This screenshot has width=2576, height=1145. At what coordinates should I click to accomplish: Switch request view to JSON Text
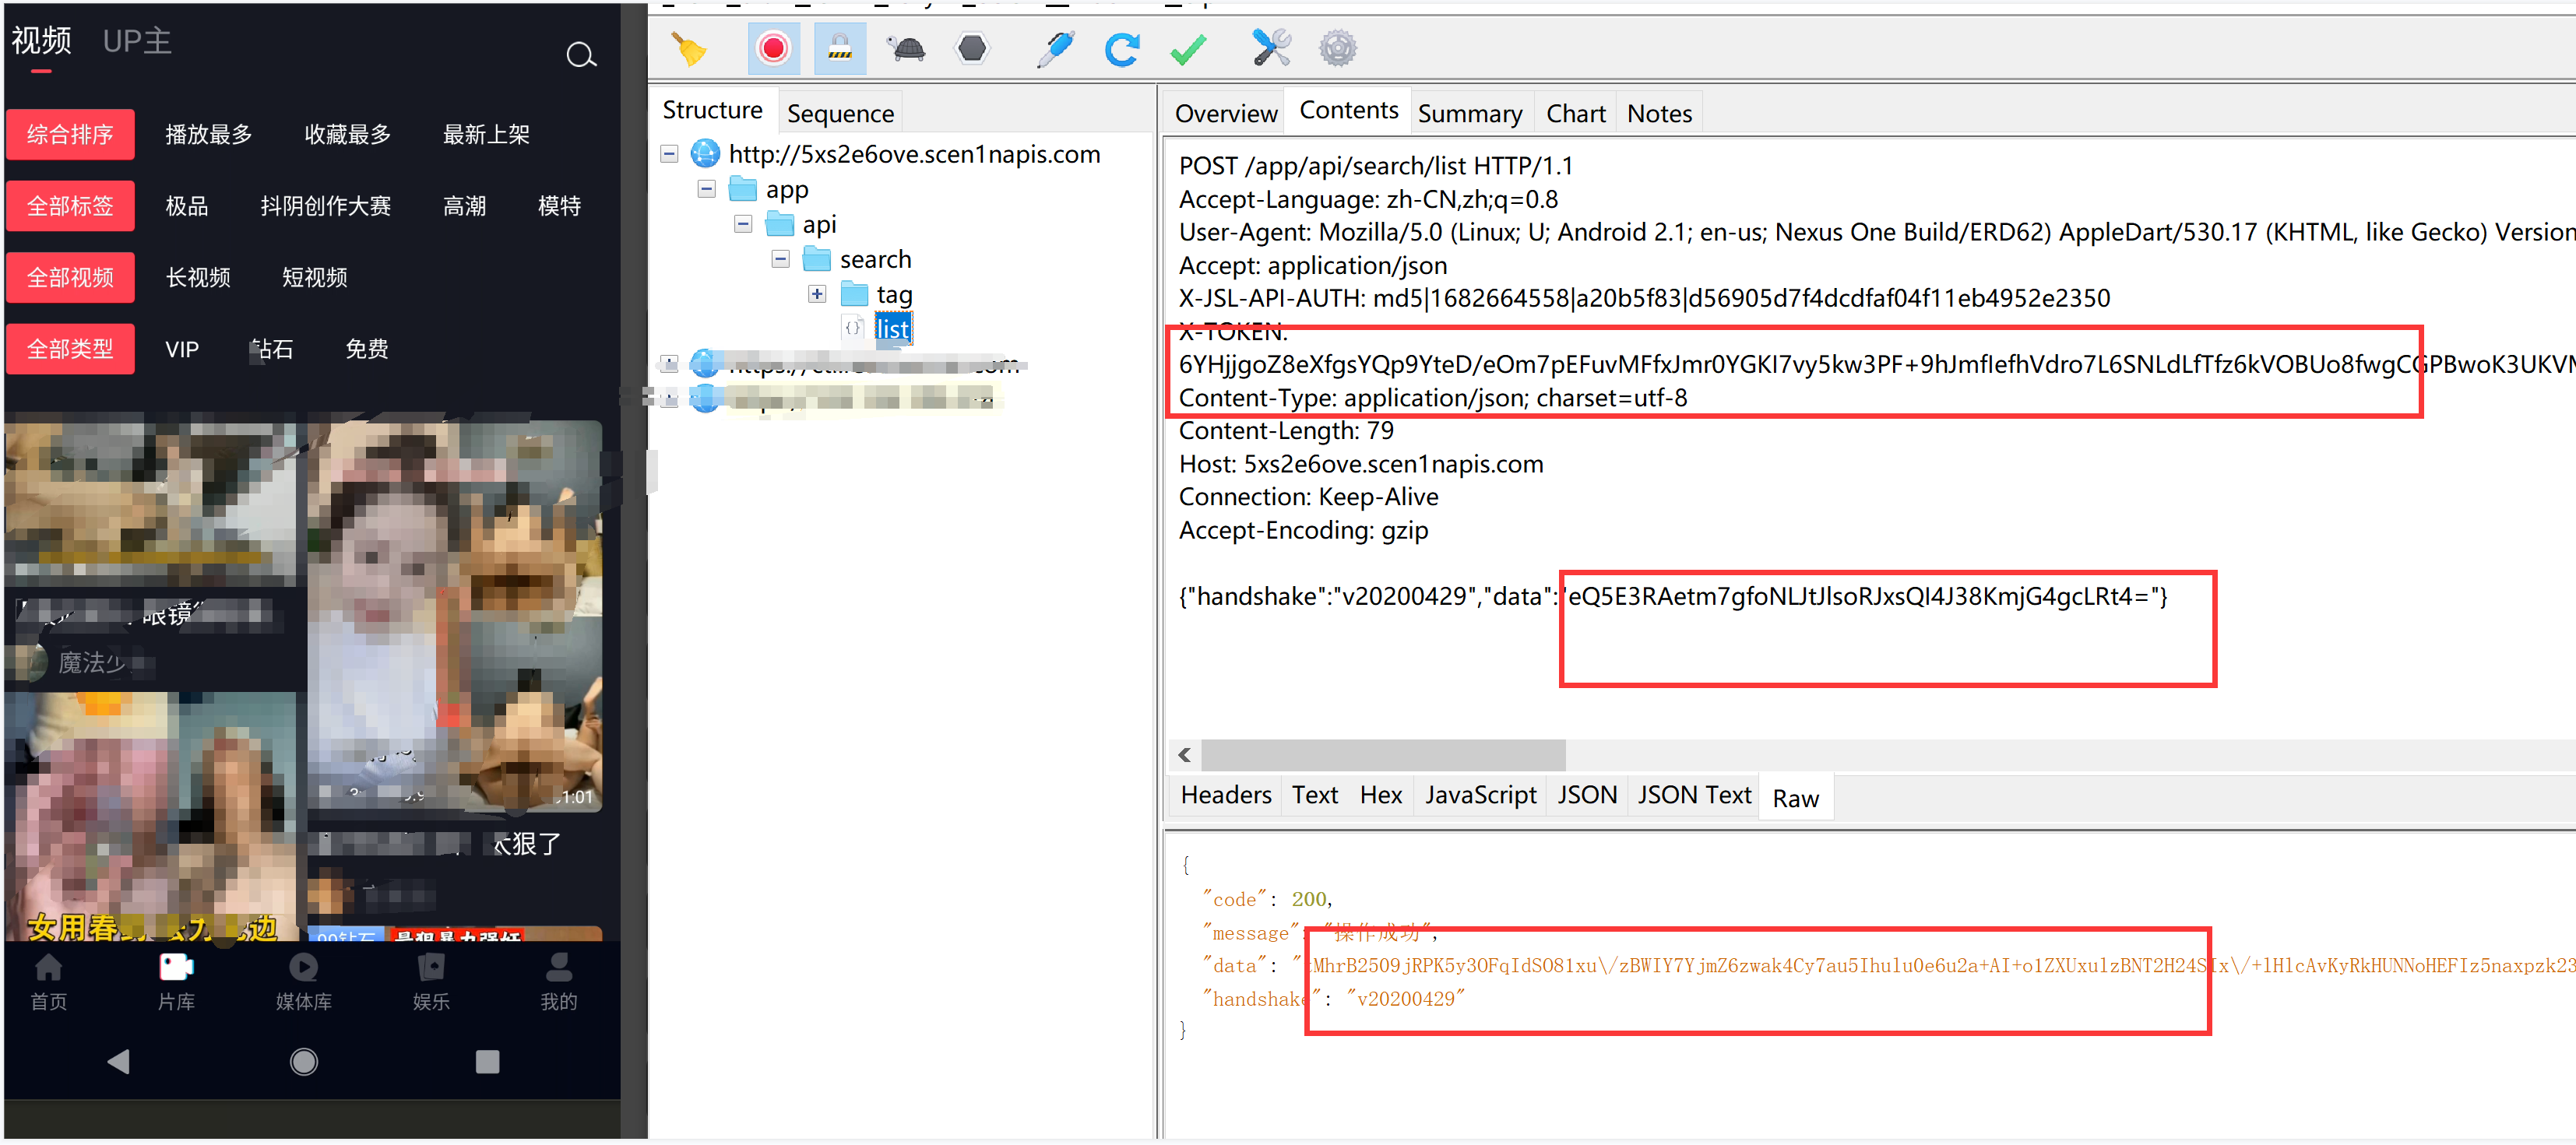pyautogui.click(x=1694, y=795)
